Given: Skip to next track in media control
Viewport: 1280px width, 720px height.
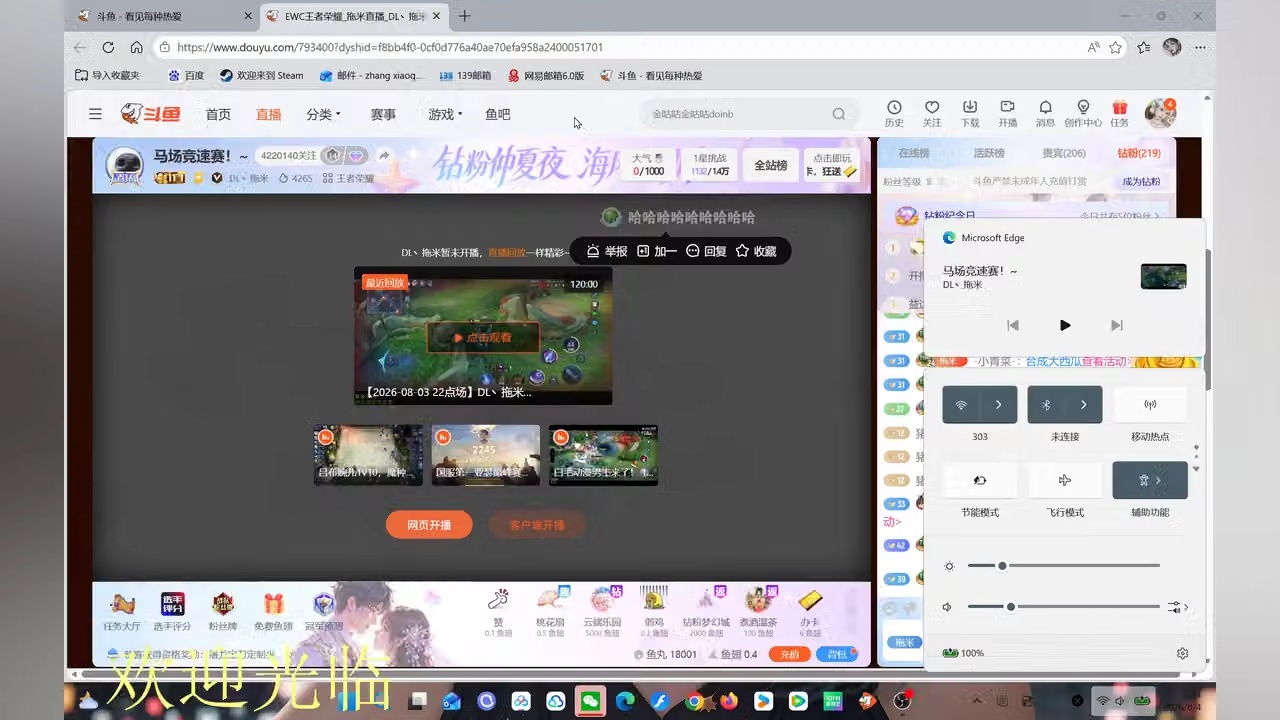Looking at the screenshot, I should [1117, 325].
